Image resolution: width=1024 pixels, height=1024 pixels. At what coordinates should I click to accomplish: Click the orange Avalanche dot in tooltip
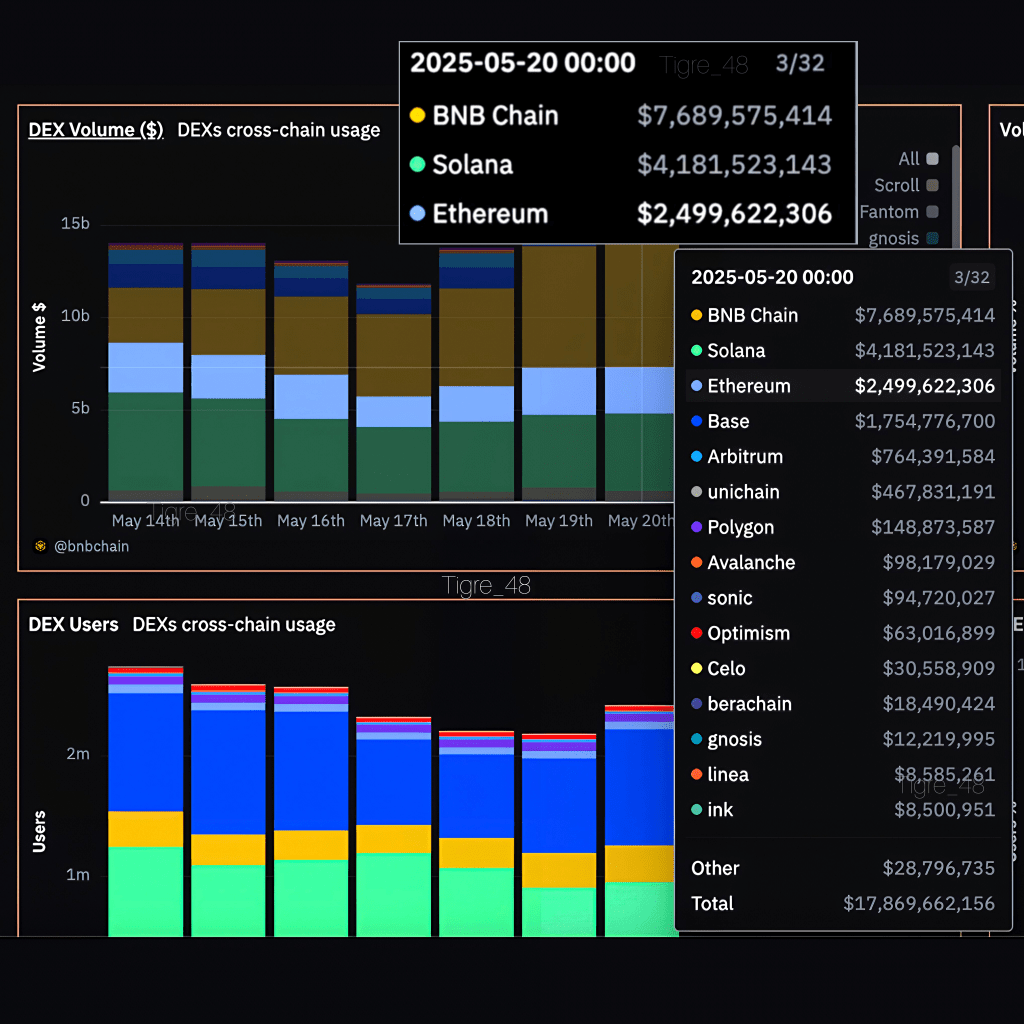tap(696, 563)
